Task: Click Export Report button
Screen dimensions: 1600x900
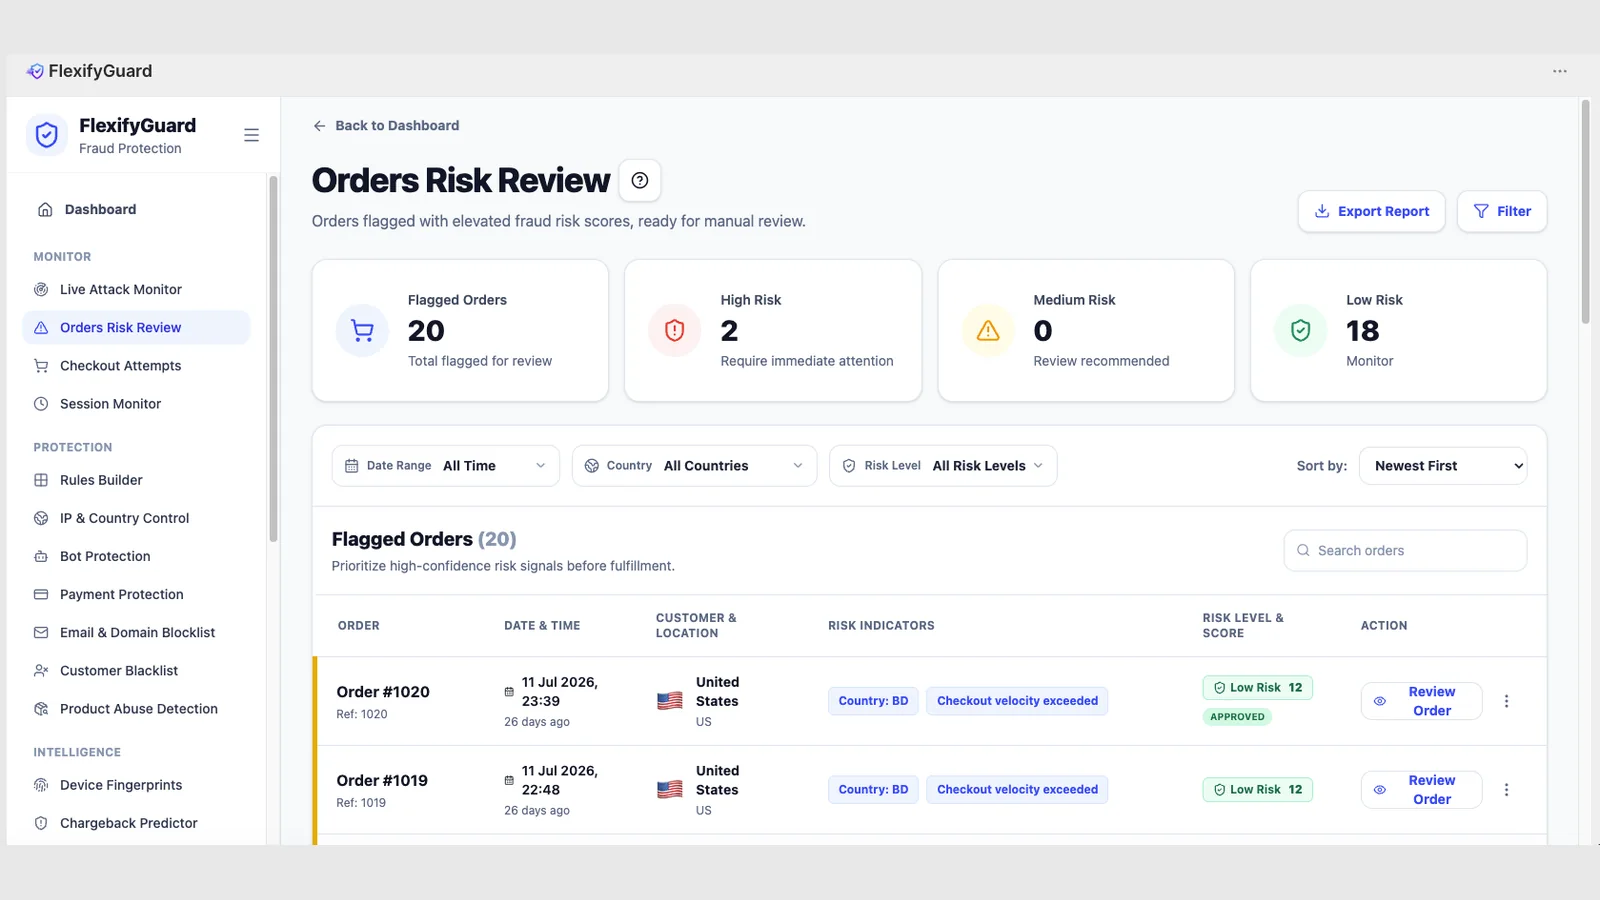Action: pyautogui.click(x=1371, y=211)
